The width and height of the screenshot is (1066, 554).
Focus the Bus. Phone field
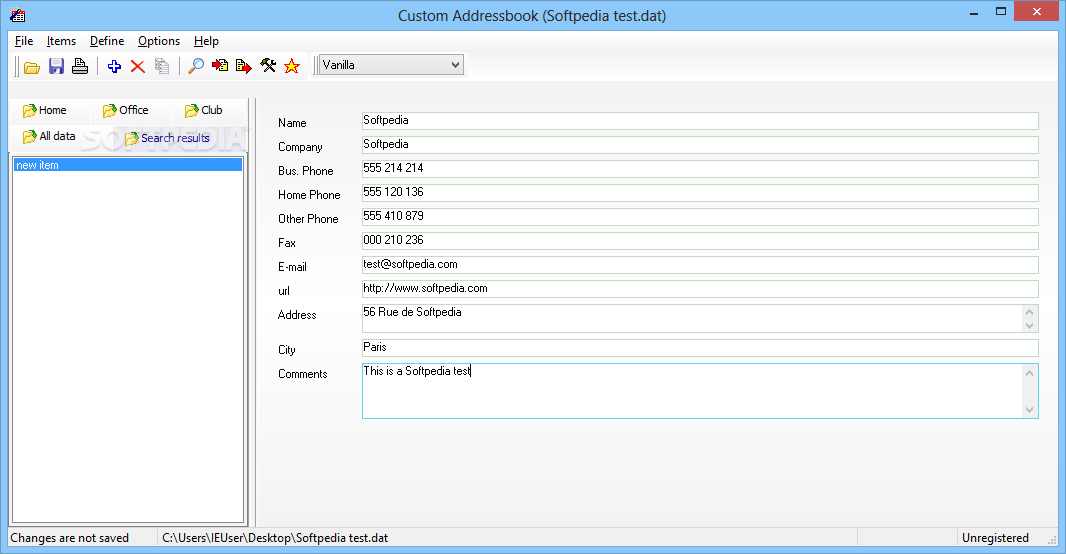pyautogui.click(x=700, y=169)
